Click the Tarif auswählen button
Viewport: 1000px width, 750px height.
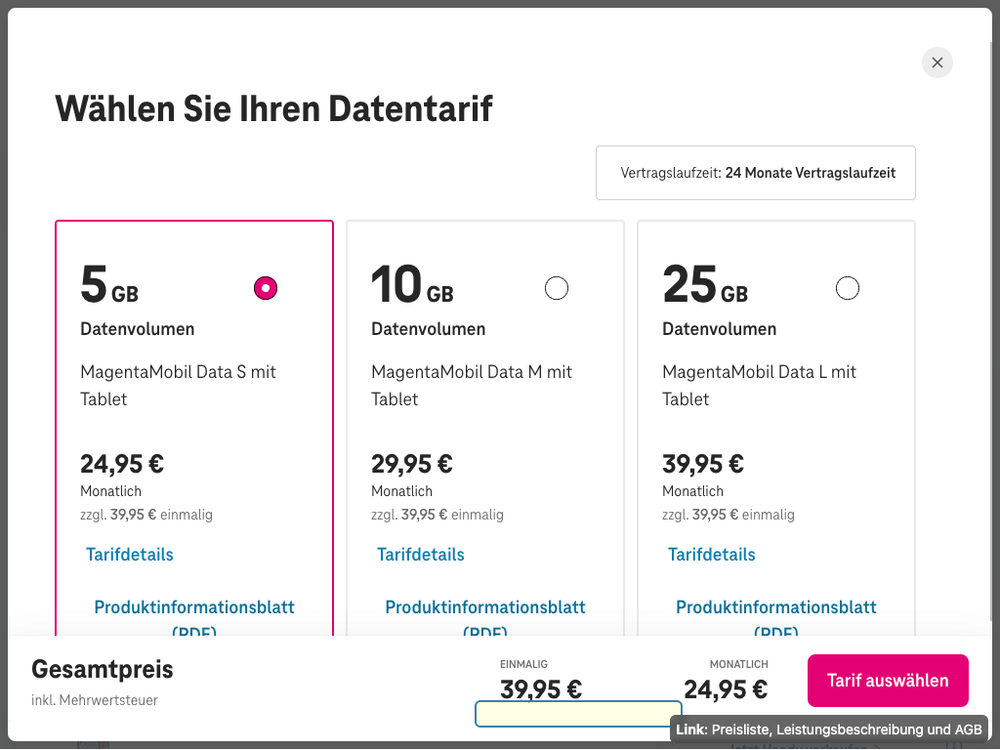tap(887, 680)
